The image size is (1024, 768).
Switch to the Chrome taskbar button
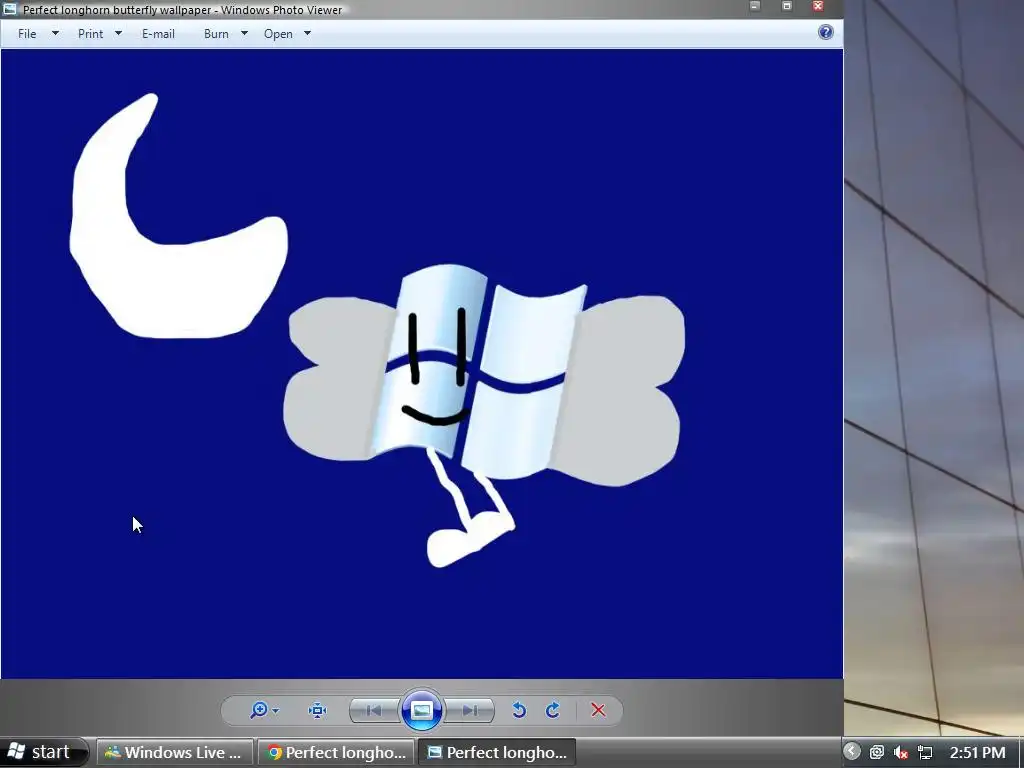(x=336, y=752)
